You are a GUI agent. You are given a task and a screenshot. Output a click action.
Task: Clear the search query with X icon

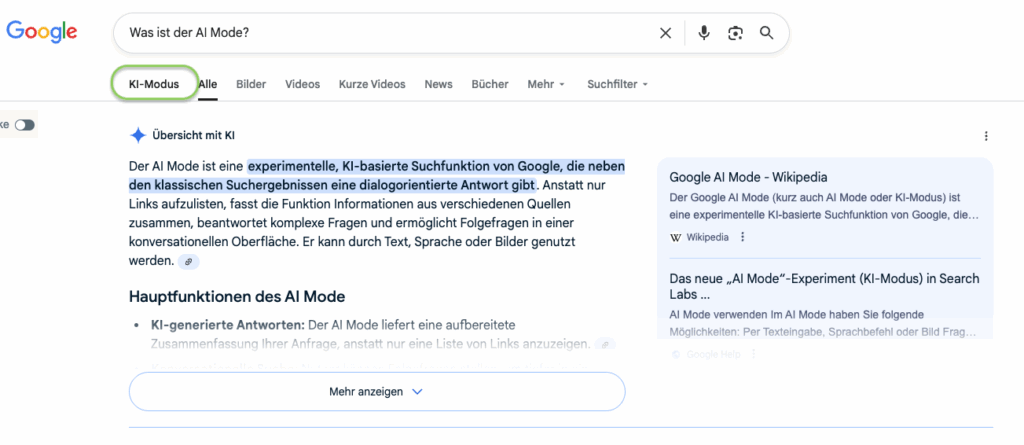pos(665,33)
